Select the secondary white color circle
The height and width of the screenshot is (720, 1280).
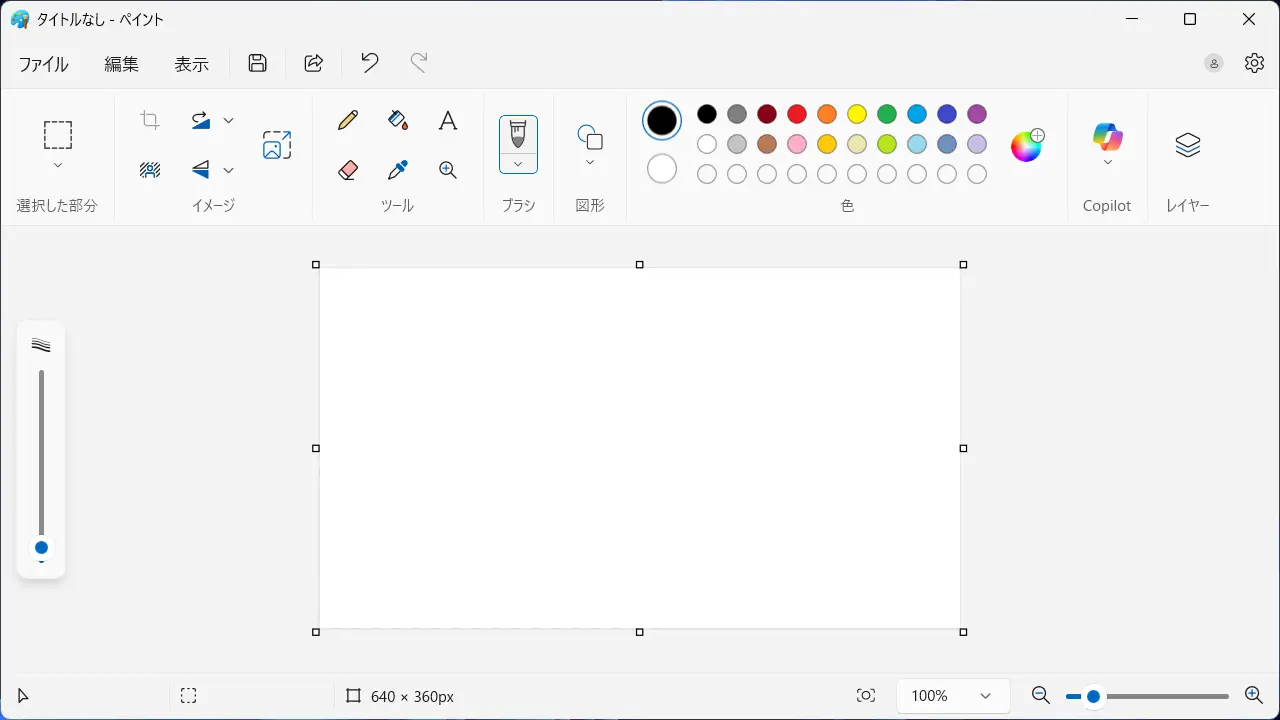point(662,169)
